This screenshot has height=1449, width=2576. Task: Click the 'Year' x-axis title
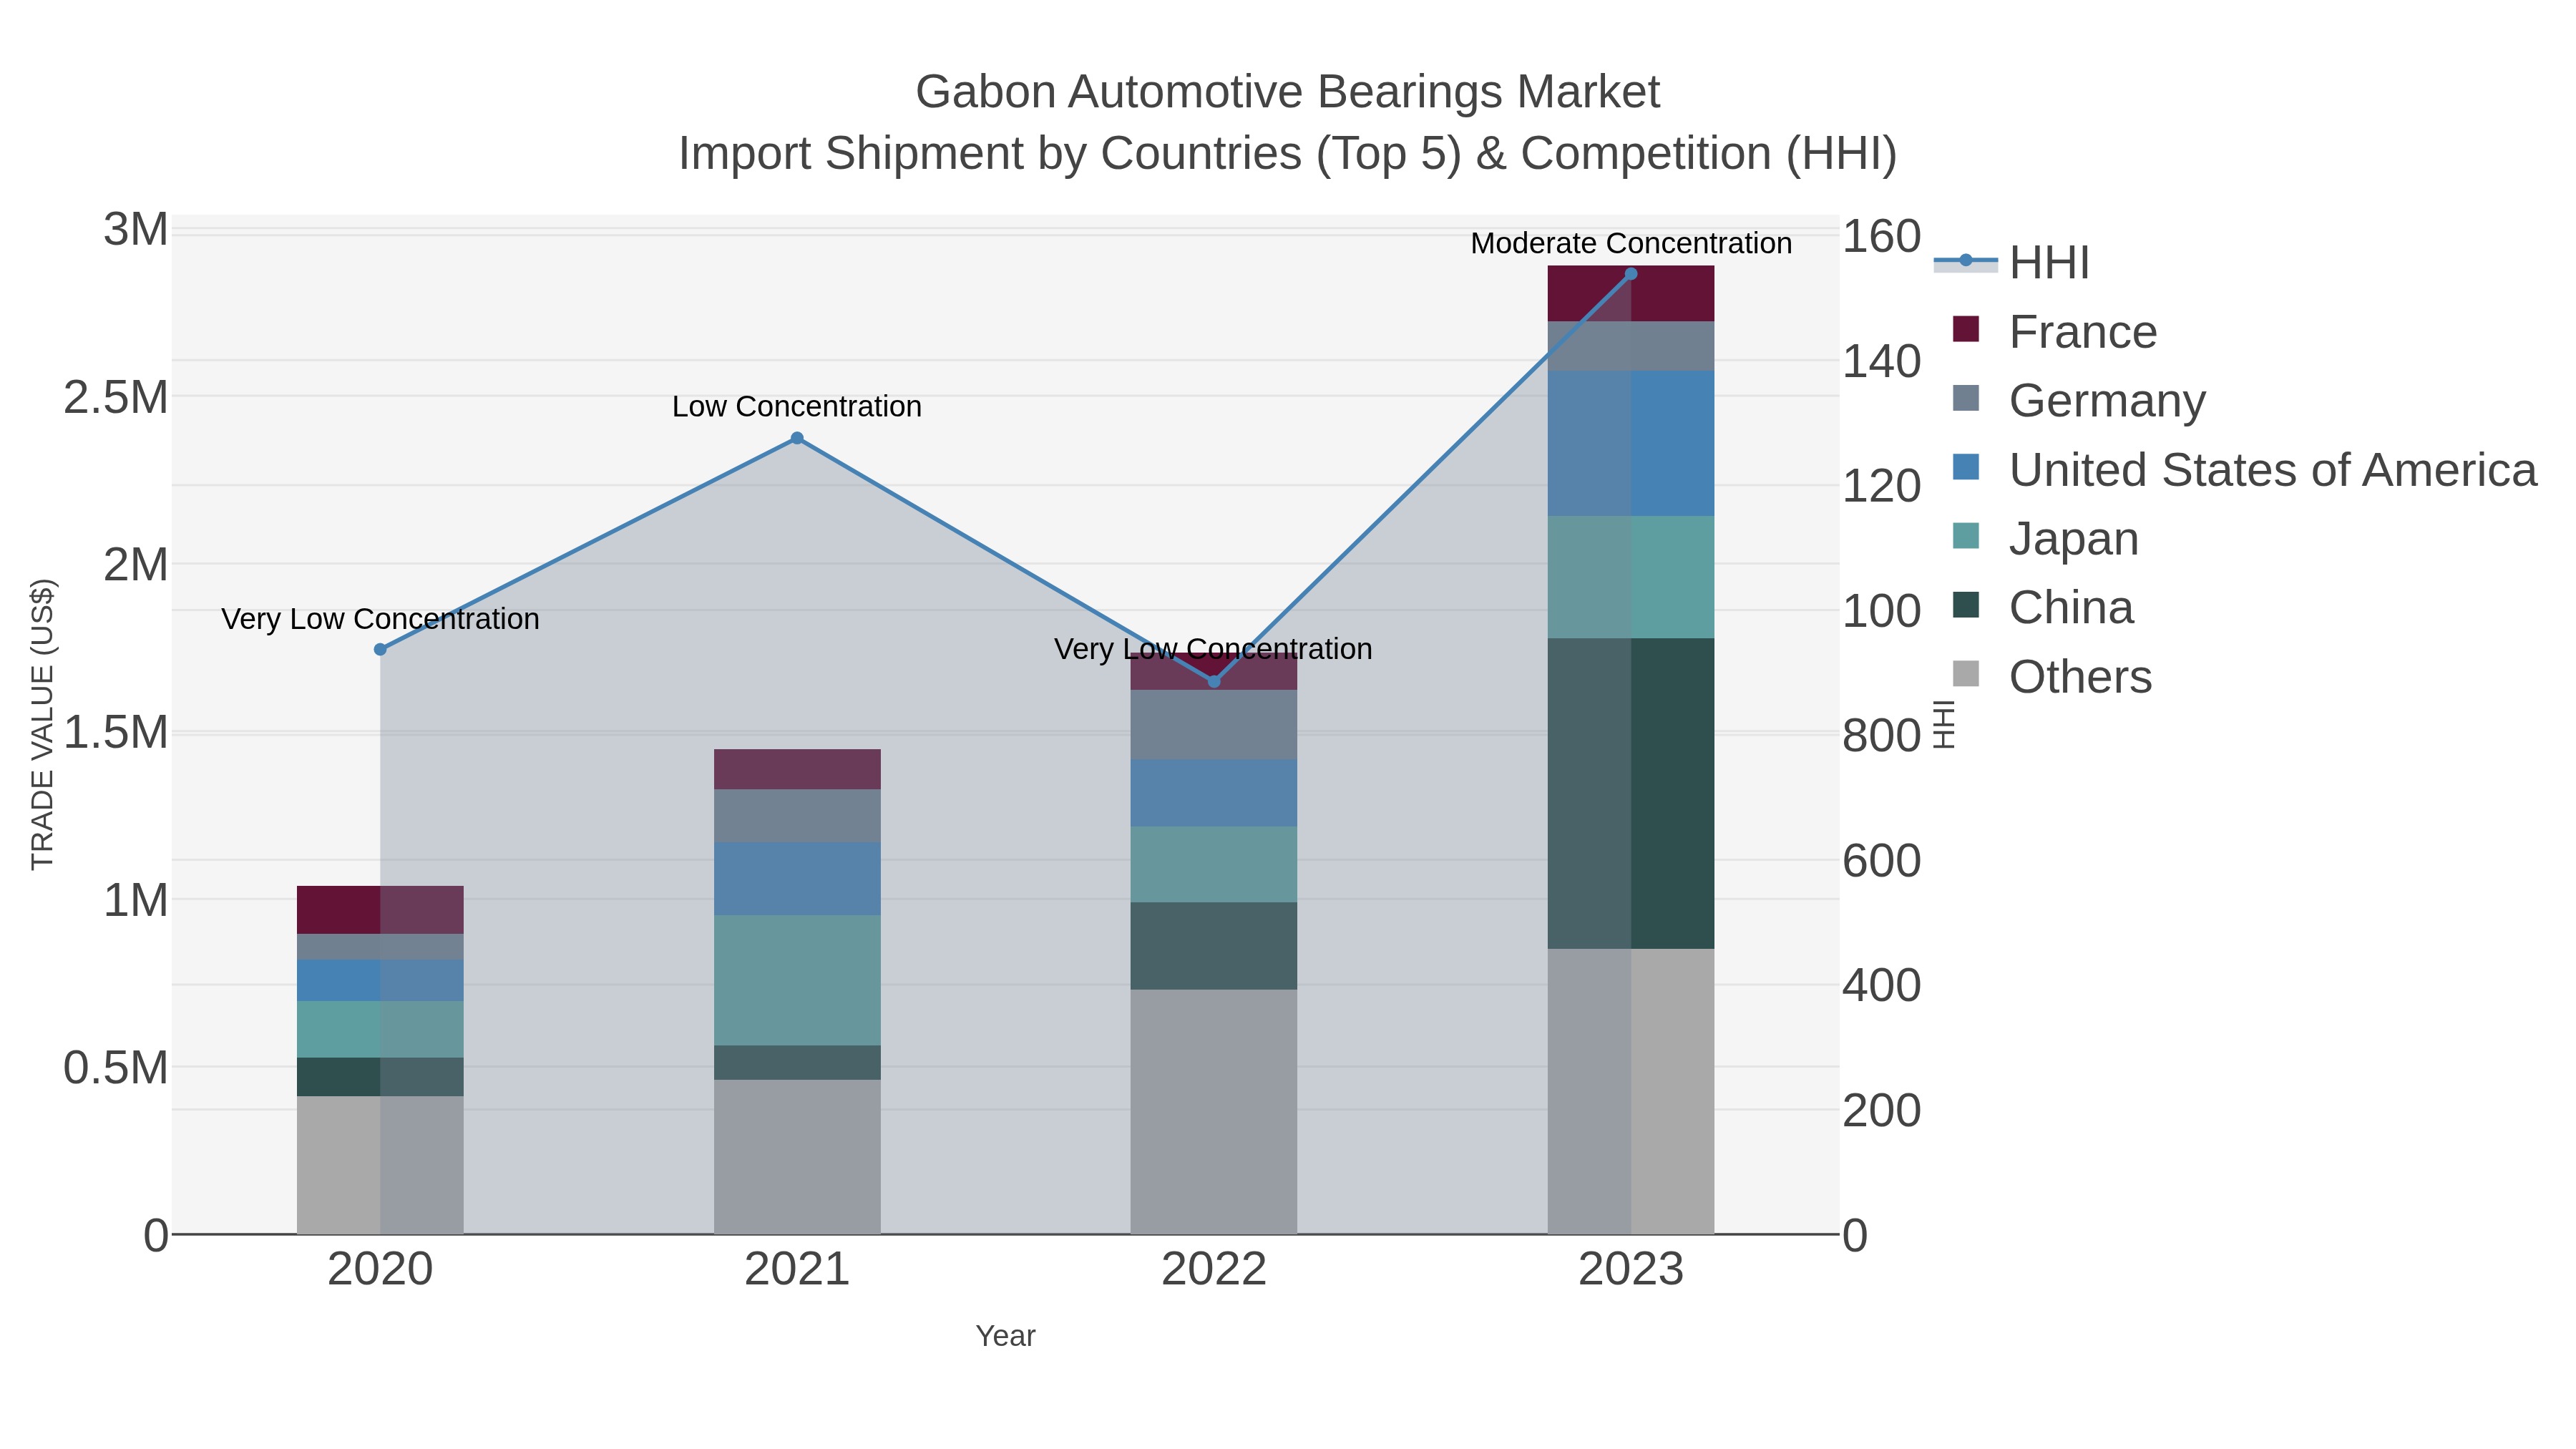pyautogui.click(x=1005, y=1336)
